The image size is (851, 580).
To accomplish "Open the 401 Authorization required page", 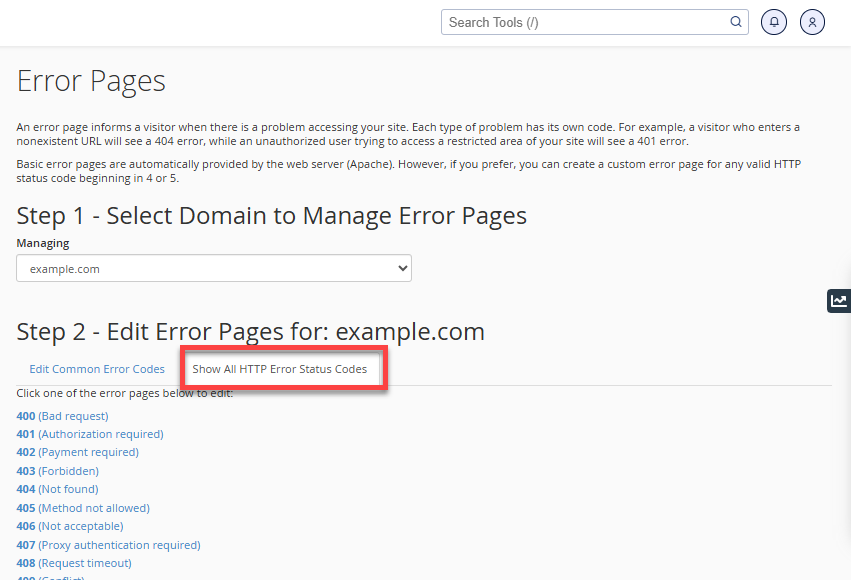I will [89, 434].
